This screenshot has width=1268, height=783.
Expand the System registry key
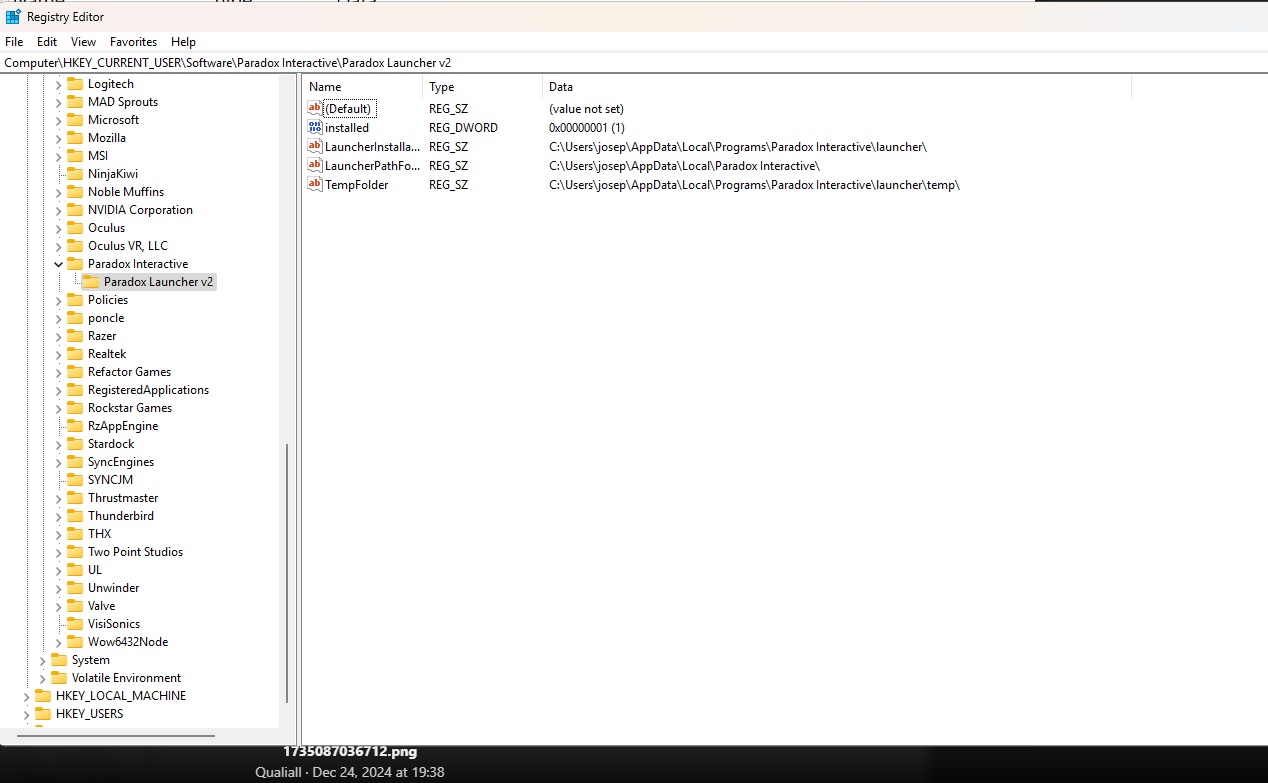[42, 660]
